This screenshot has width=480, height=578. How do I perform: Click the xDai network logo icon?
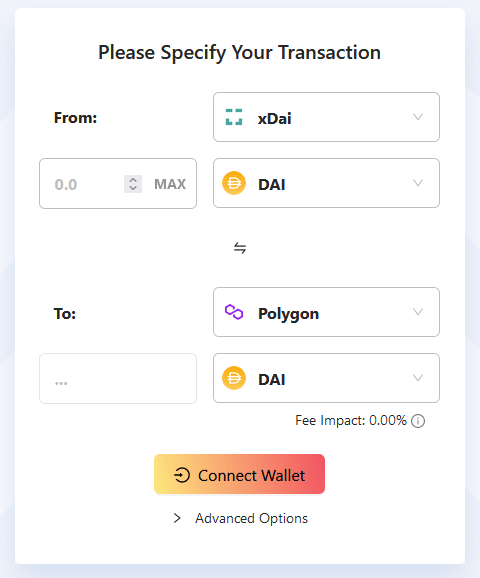click(234, 117)
